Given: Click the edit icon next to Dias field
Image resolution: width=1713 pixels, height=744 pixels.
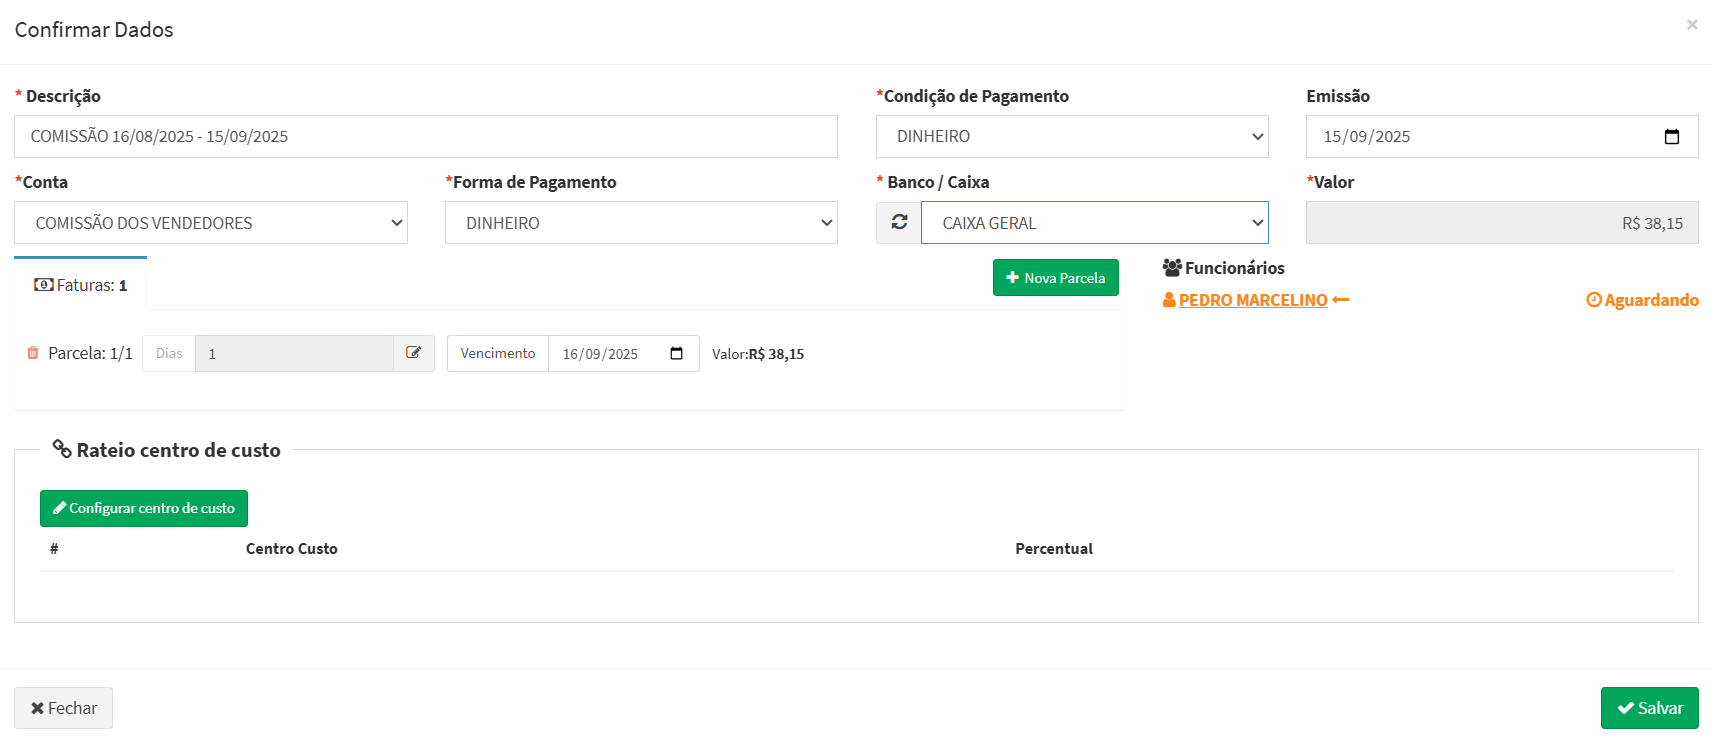Looking at the screenshot, I should click(x=414, y=353).
